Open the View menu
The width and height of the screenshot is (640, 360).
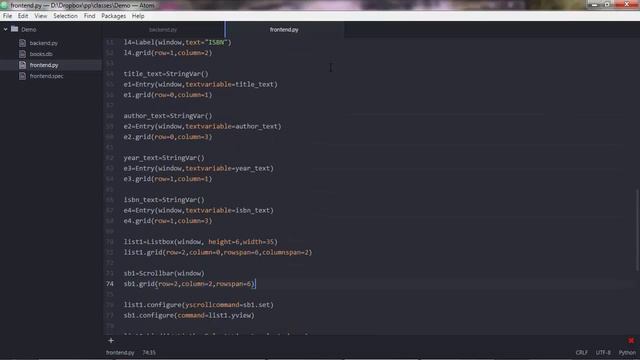(40, 16)
